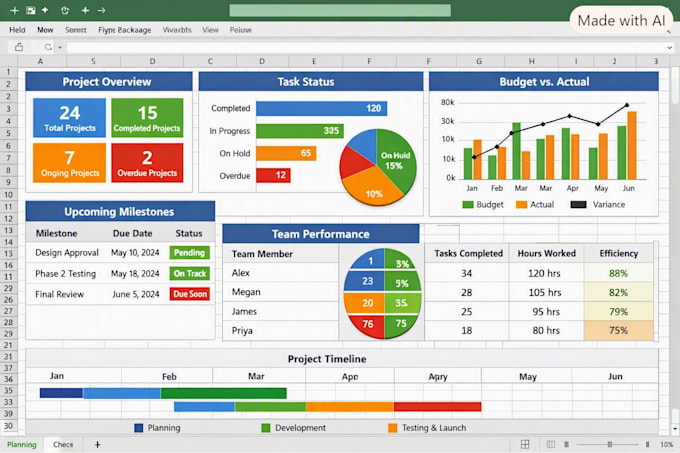Click the 24 Total Projects card
The height and width of the screenshot is (453, 680).
click(x=69, y=118)
